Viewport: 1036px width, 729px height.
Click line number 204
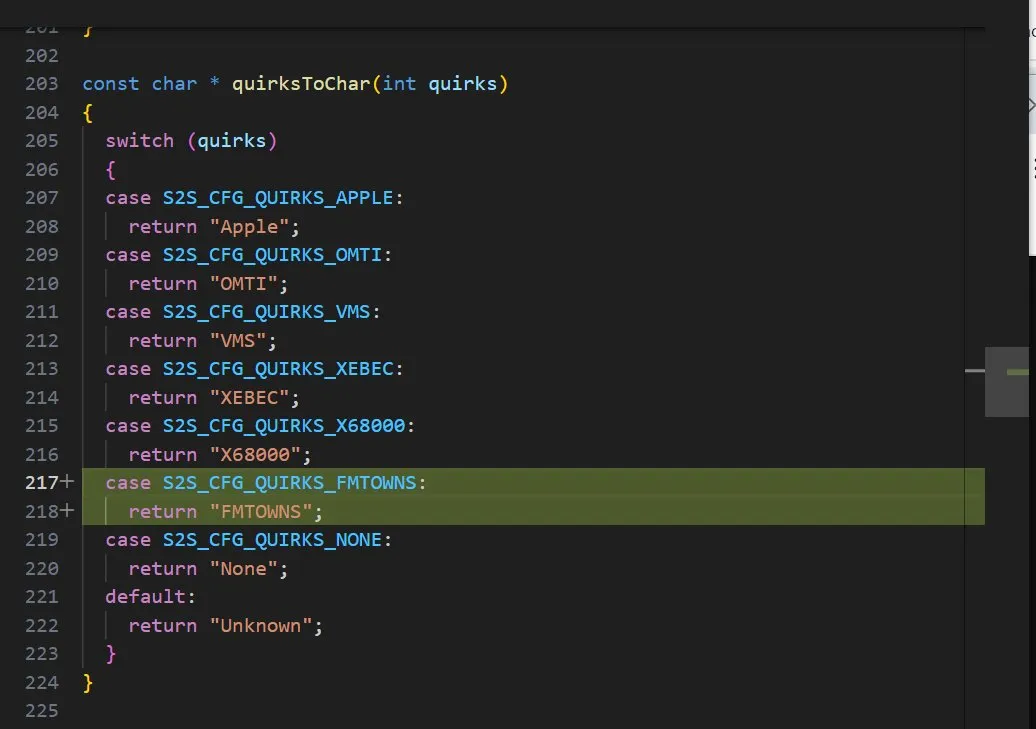tap(42, 112)
